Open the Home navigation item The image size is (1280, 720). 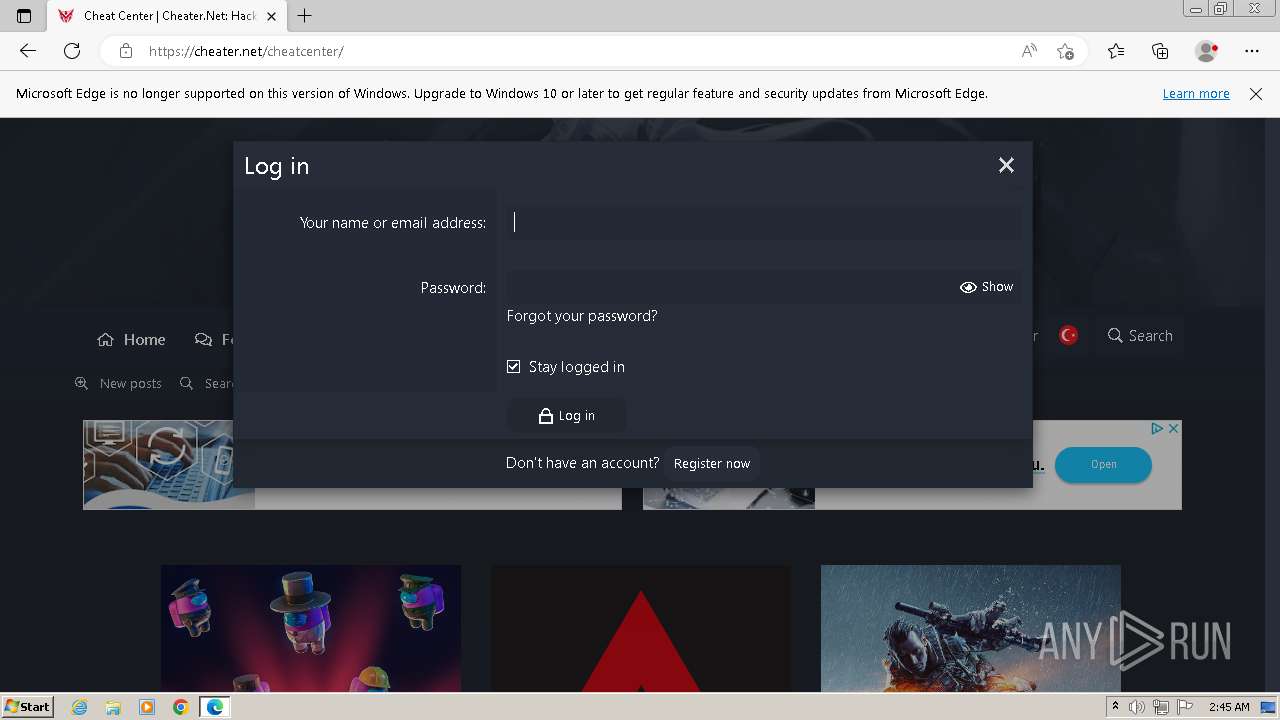(x=131, y=340)
